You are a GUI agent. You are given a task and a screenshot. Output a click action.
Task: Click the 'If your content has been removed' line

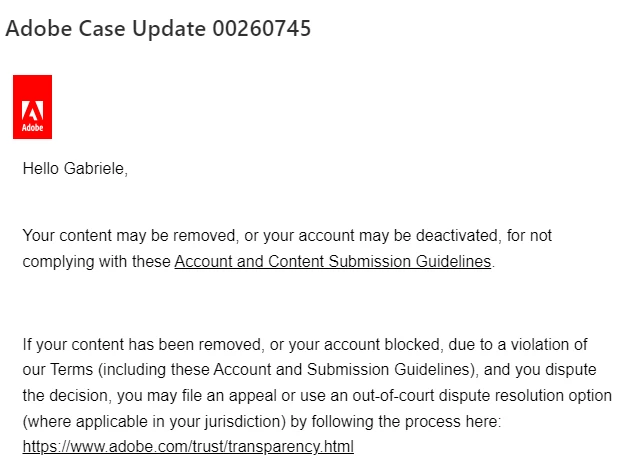[x=143, y=345]
